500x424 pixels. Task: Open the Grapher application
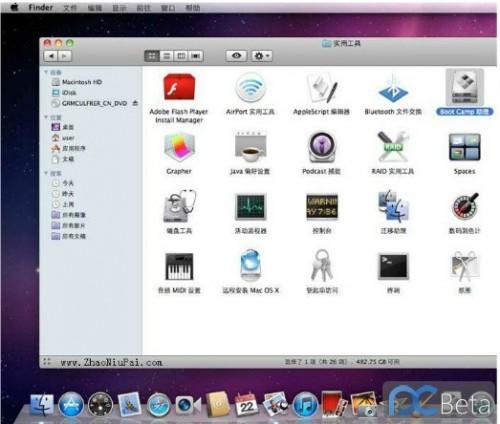(179, 147)
